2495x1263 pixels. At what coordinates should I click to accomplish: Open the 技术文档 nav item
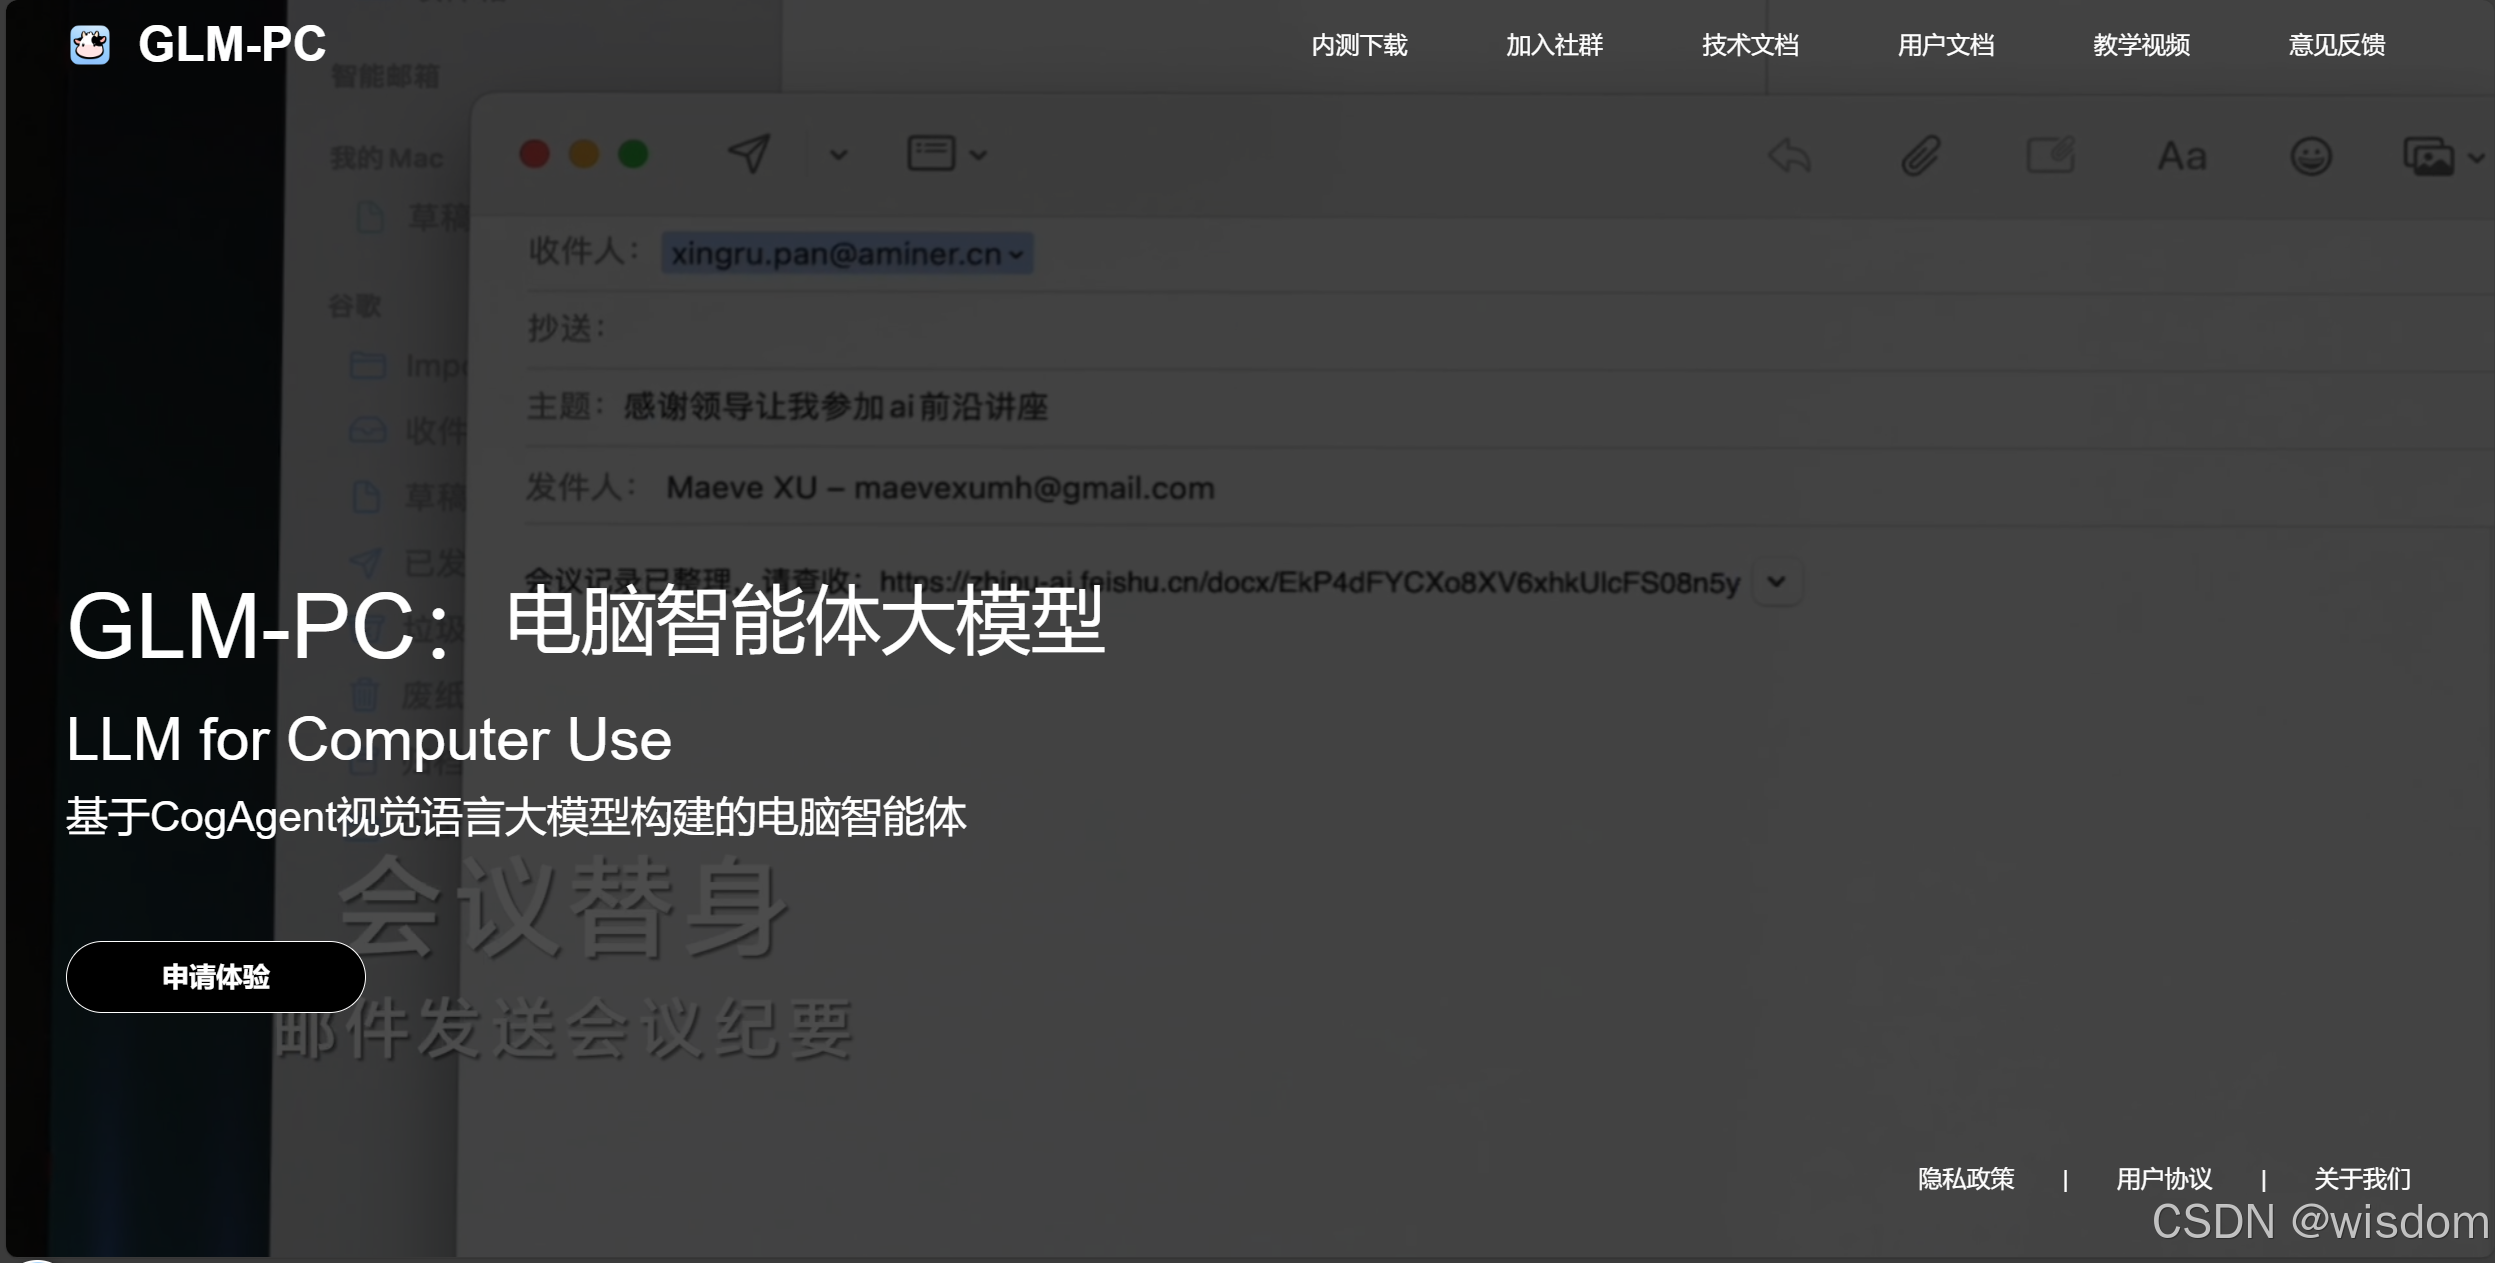click(x=1750, y=45)
